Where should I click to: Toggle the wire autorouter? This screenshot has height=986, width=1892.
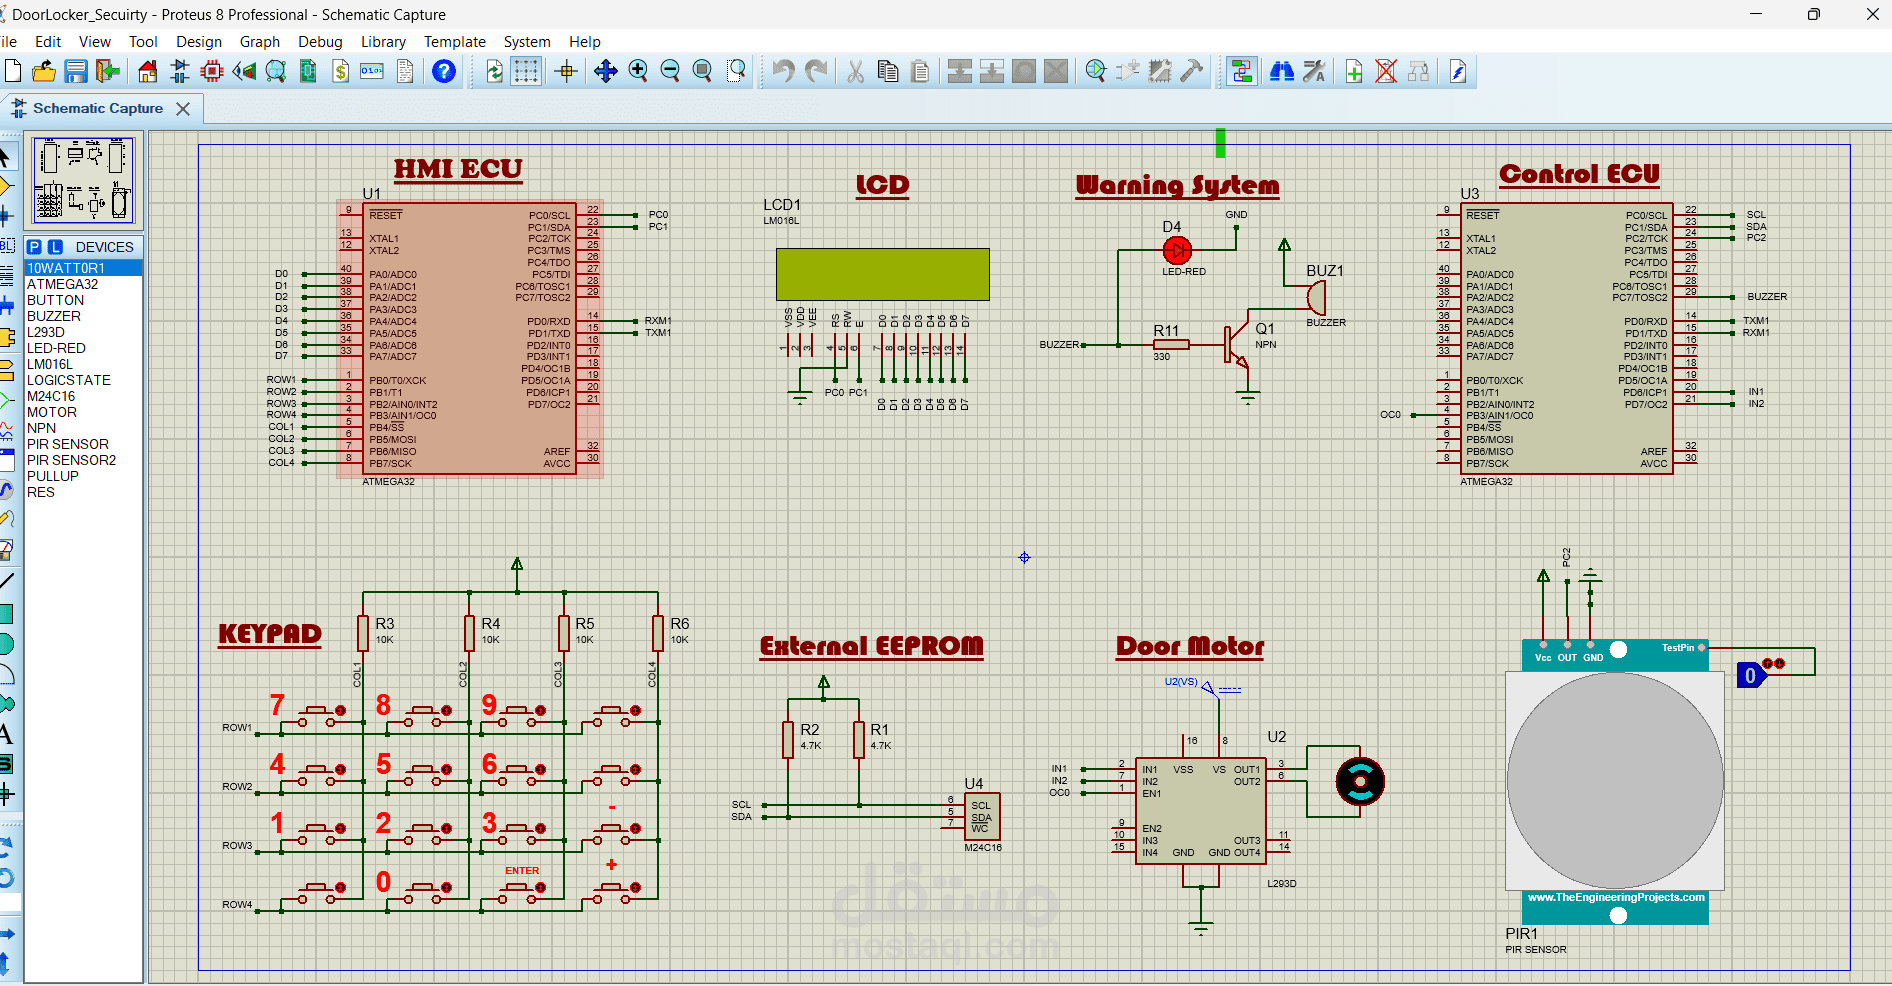pyautogui.click(x=1241, y=71)
